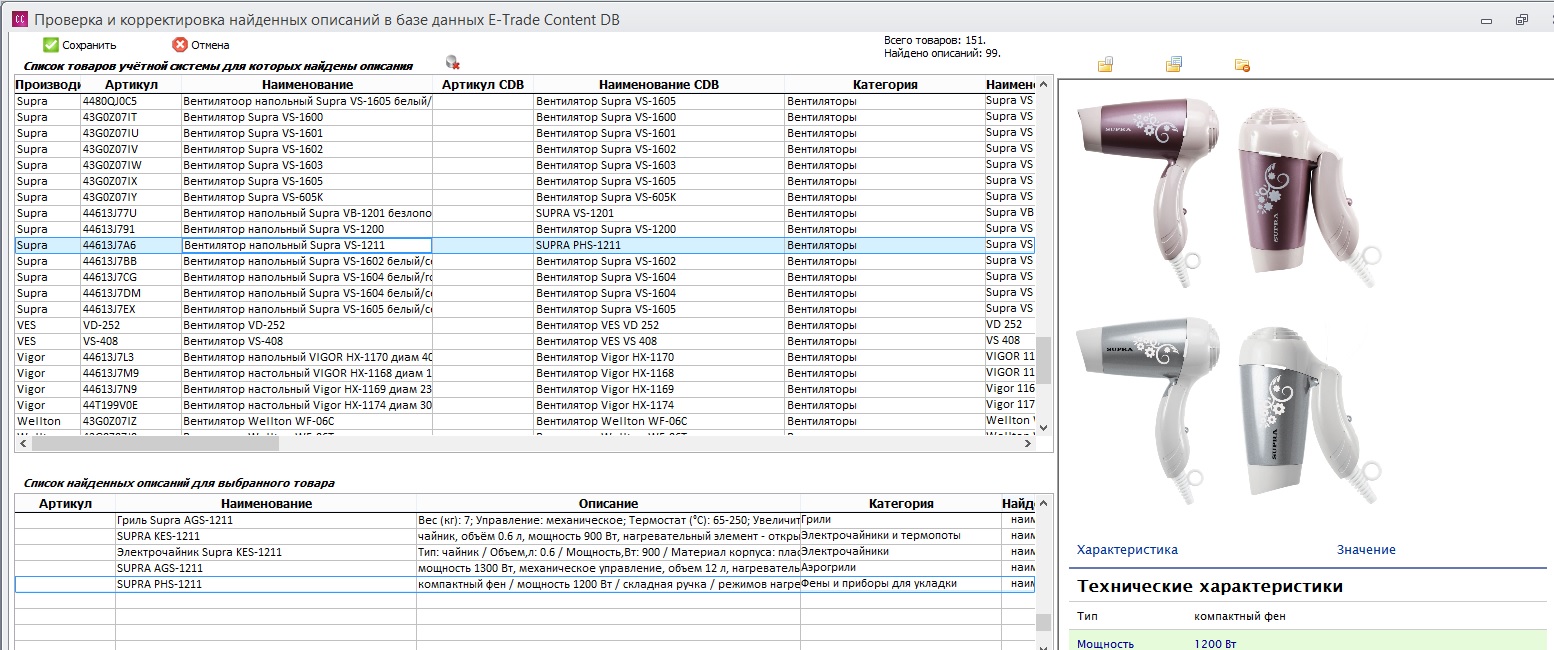Click the Значение column link

[x=1366, y=550]
